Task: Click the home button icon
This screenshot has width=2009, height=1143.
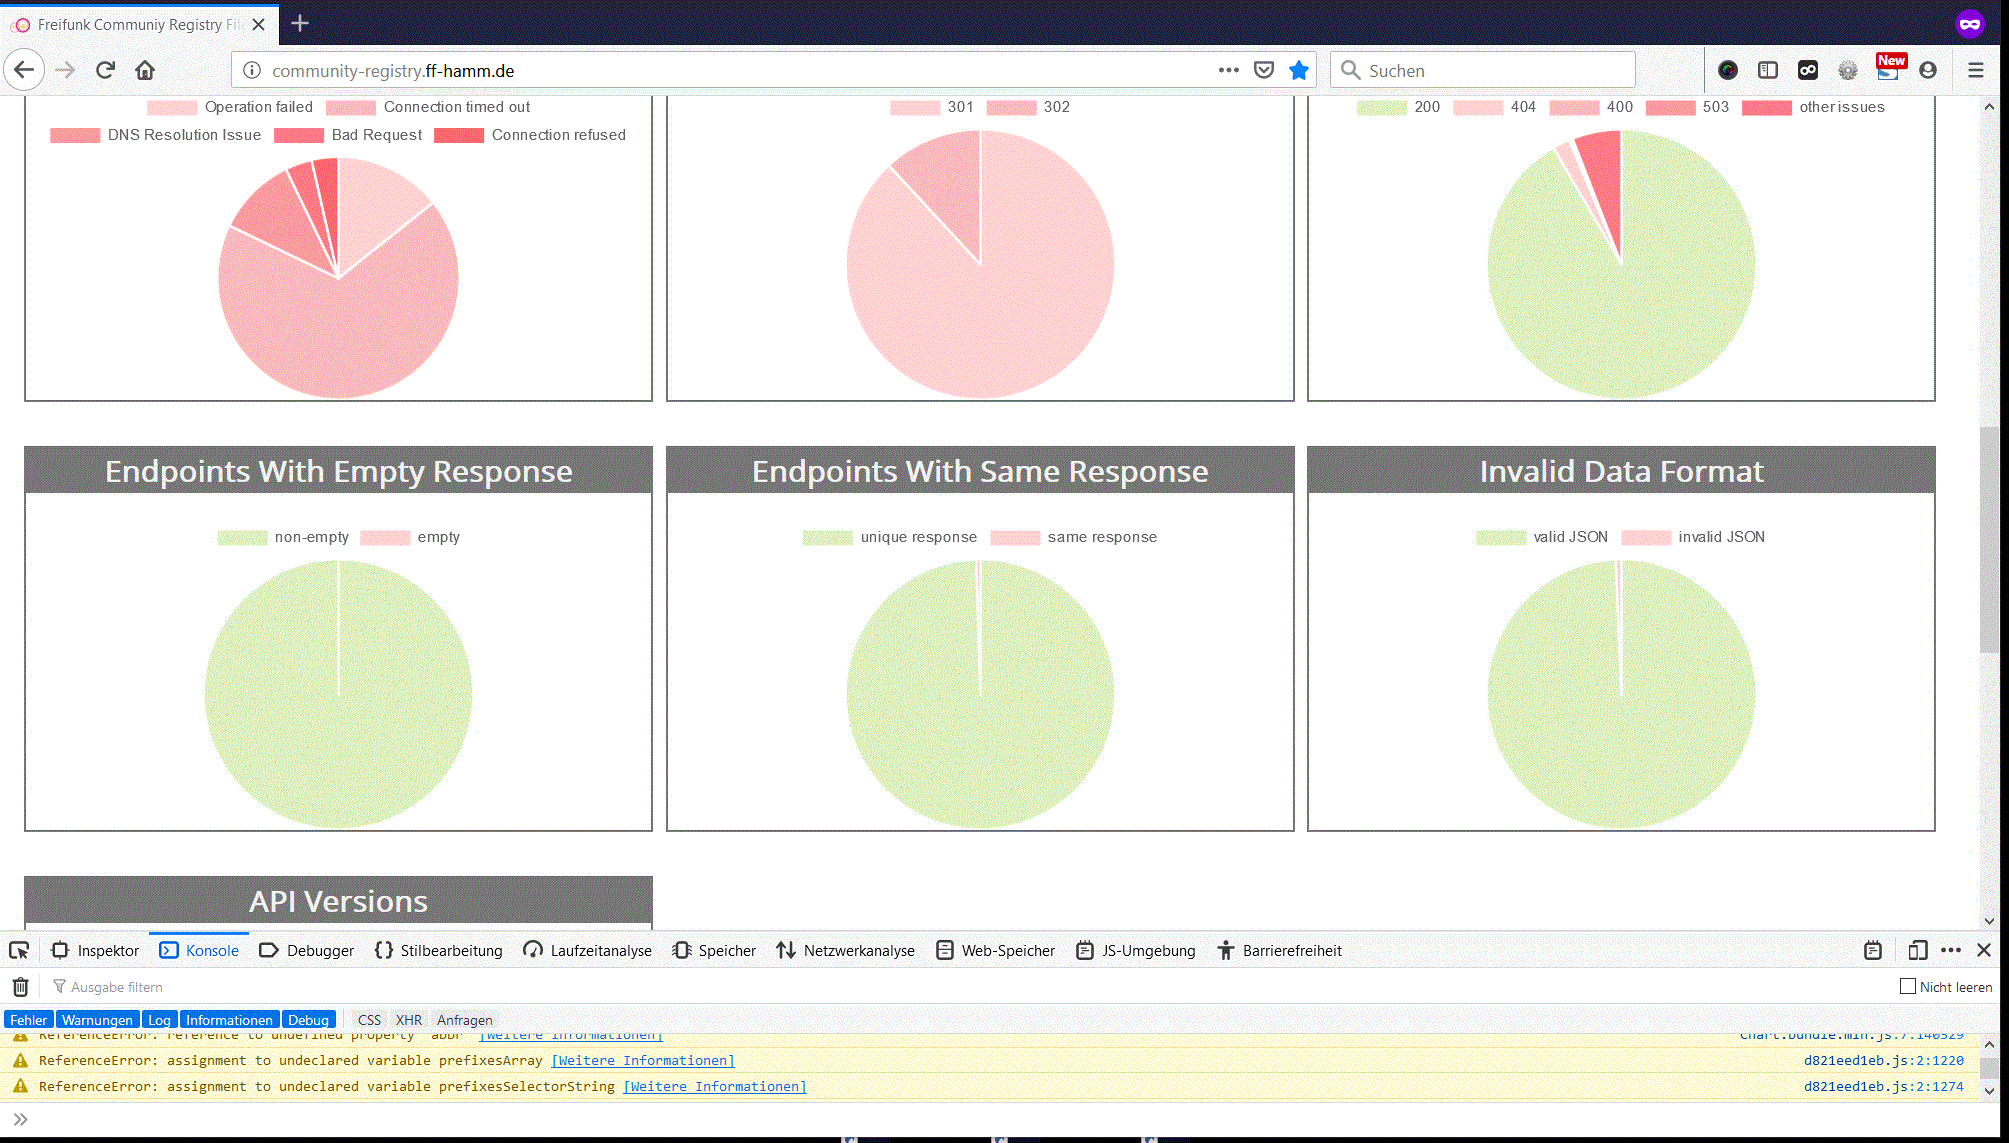Action: coord(145,70)
